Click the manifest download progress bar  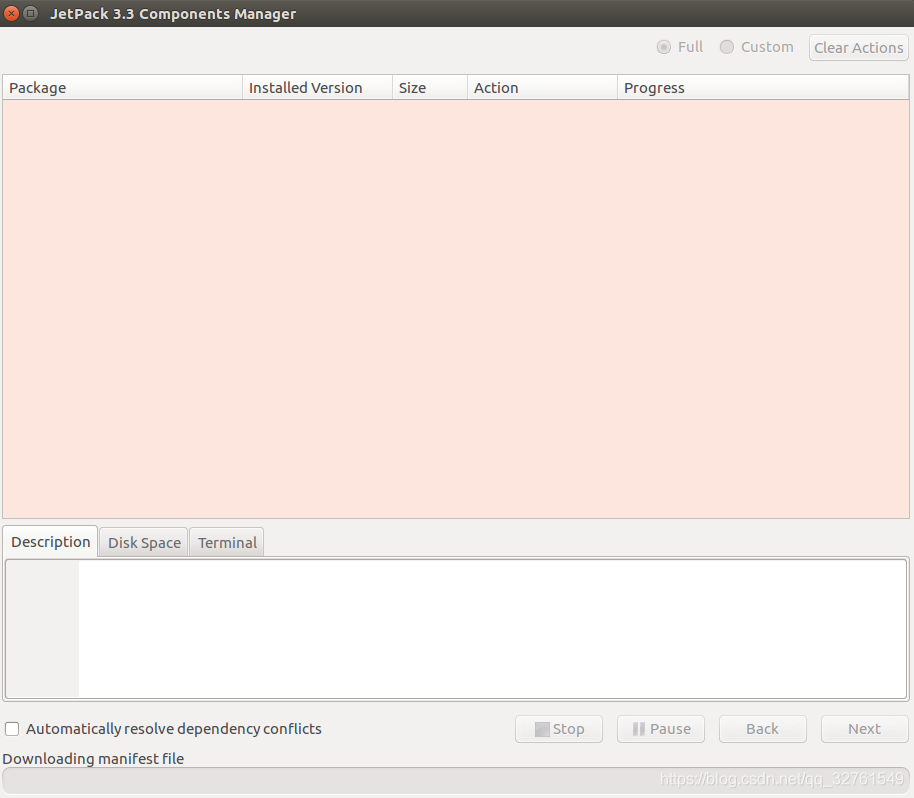tap(456, 780)
